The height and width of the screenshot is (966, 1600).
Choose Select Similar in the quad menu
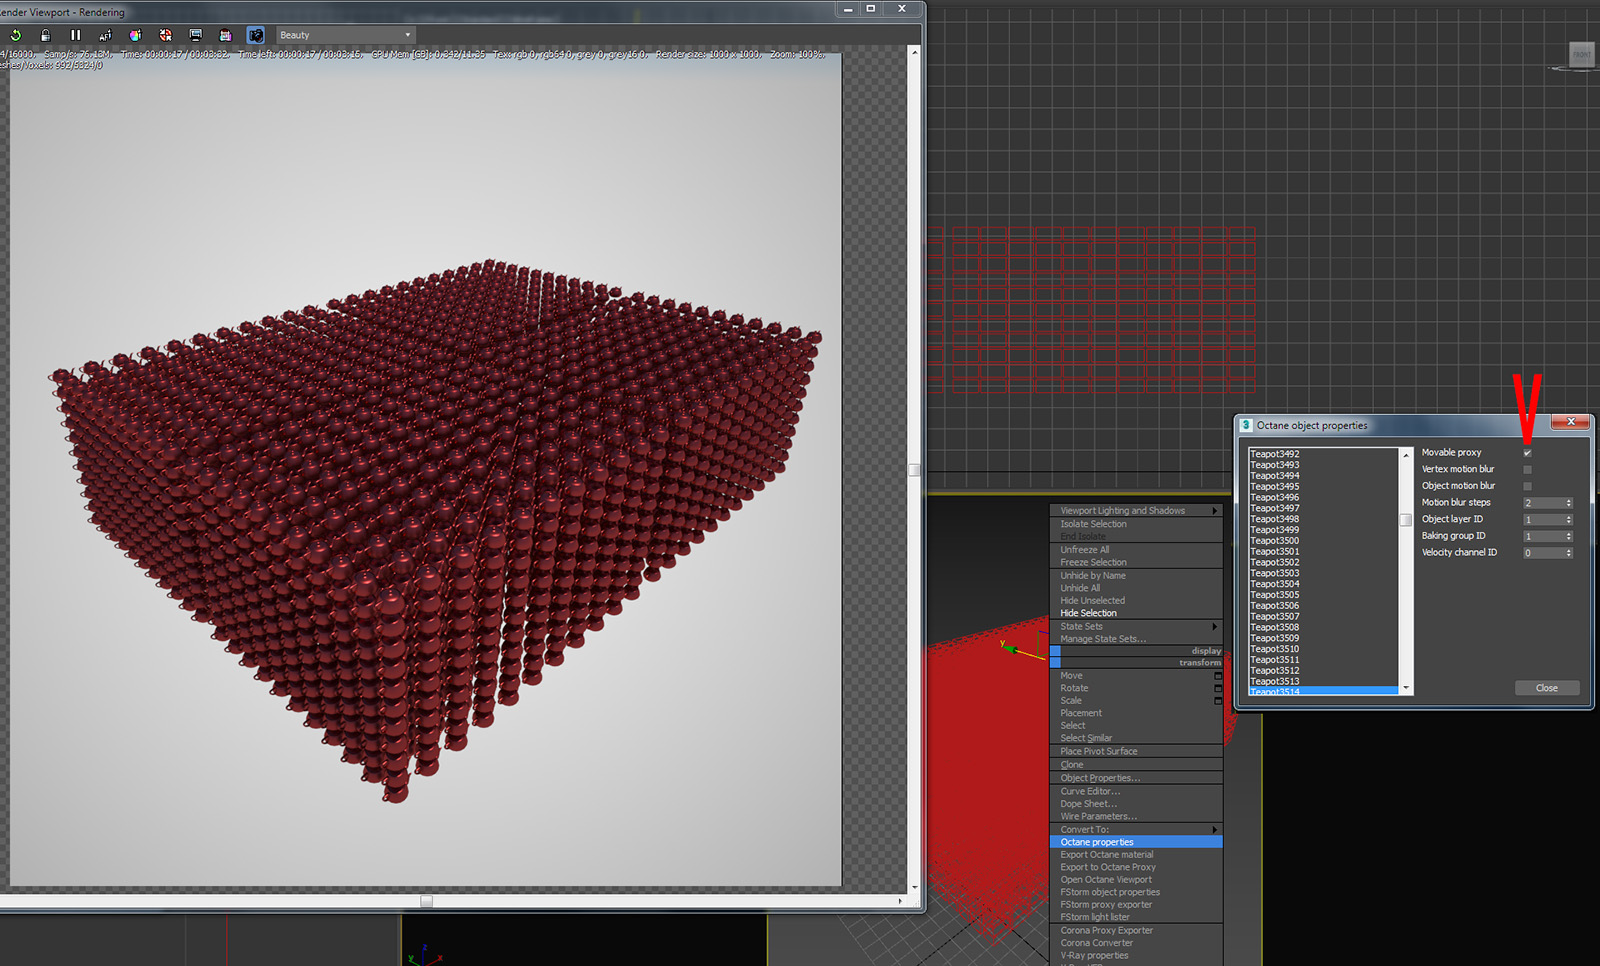tap(1136, 738)
